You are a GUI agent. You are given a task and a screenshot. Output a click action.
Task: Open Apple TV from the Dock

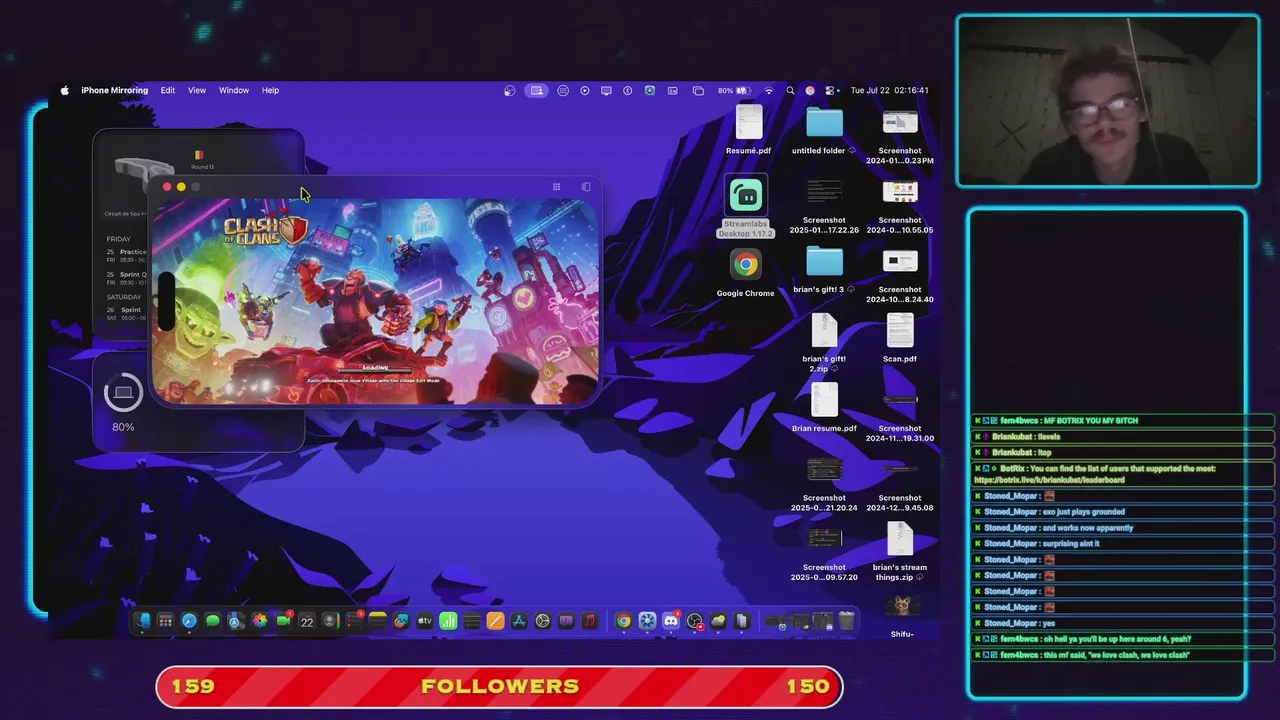pos(425,621)
